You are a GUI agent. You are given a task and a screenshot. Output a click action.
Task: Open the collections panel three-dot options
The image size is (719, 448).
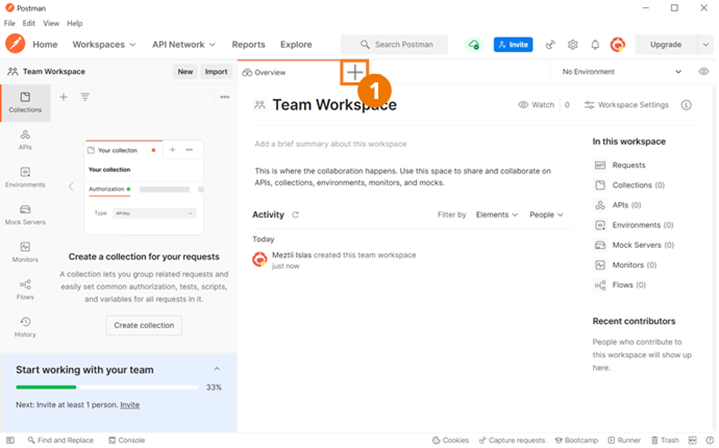coord(225,97)
